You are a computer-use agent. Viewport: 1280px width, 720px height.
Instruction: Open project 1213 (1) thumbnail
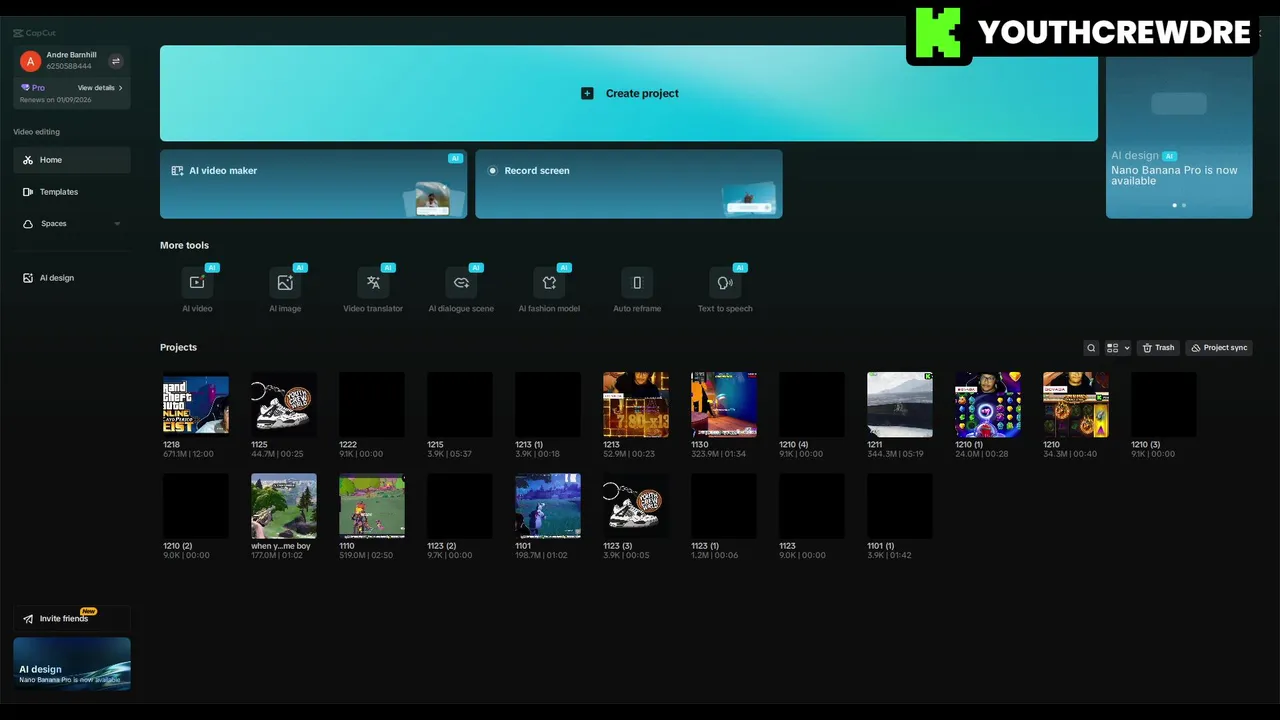(548, 405)
